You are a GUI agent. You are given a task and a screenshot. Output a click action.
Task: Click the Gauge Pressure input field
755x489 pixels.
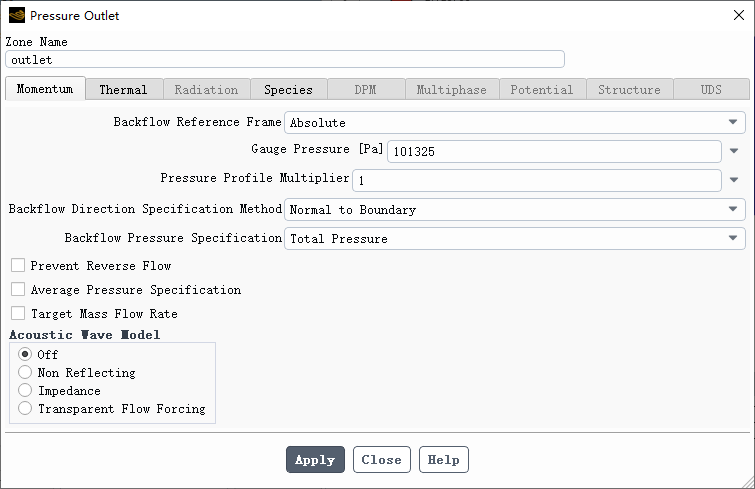[554, 152]
